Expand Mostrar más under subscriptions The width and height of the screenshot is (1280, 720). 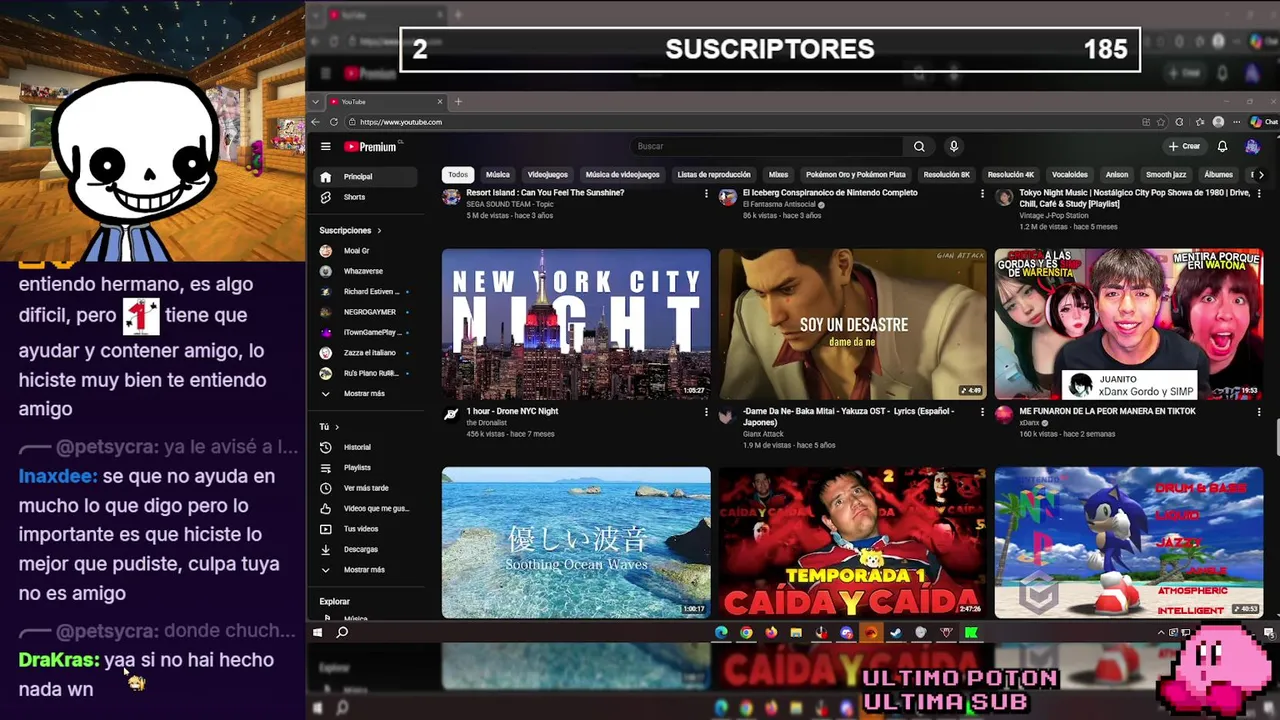(364, 393)
